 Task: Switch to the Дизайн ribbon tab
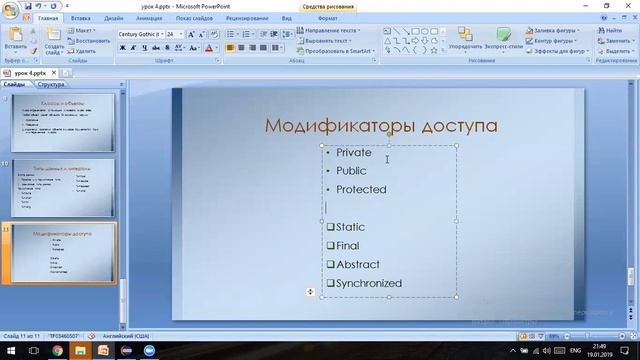coord(113,18)
